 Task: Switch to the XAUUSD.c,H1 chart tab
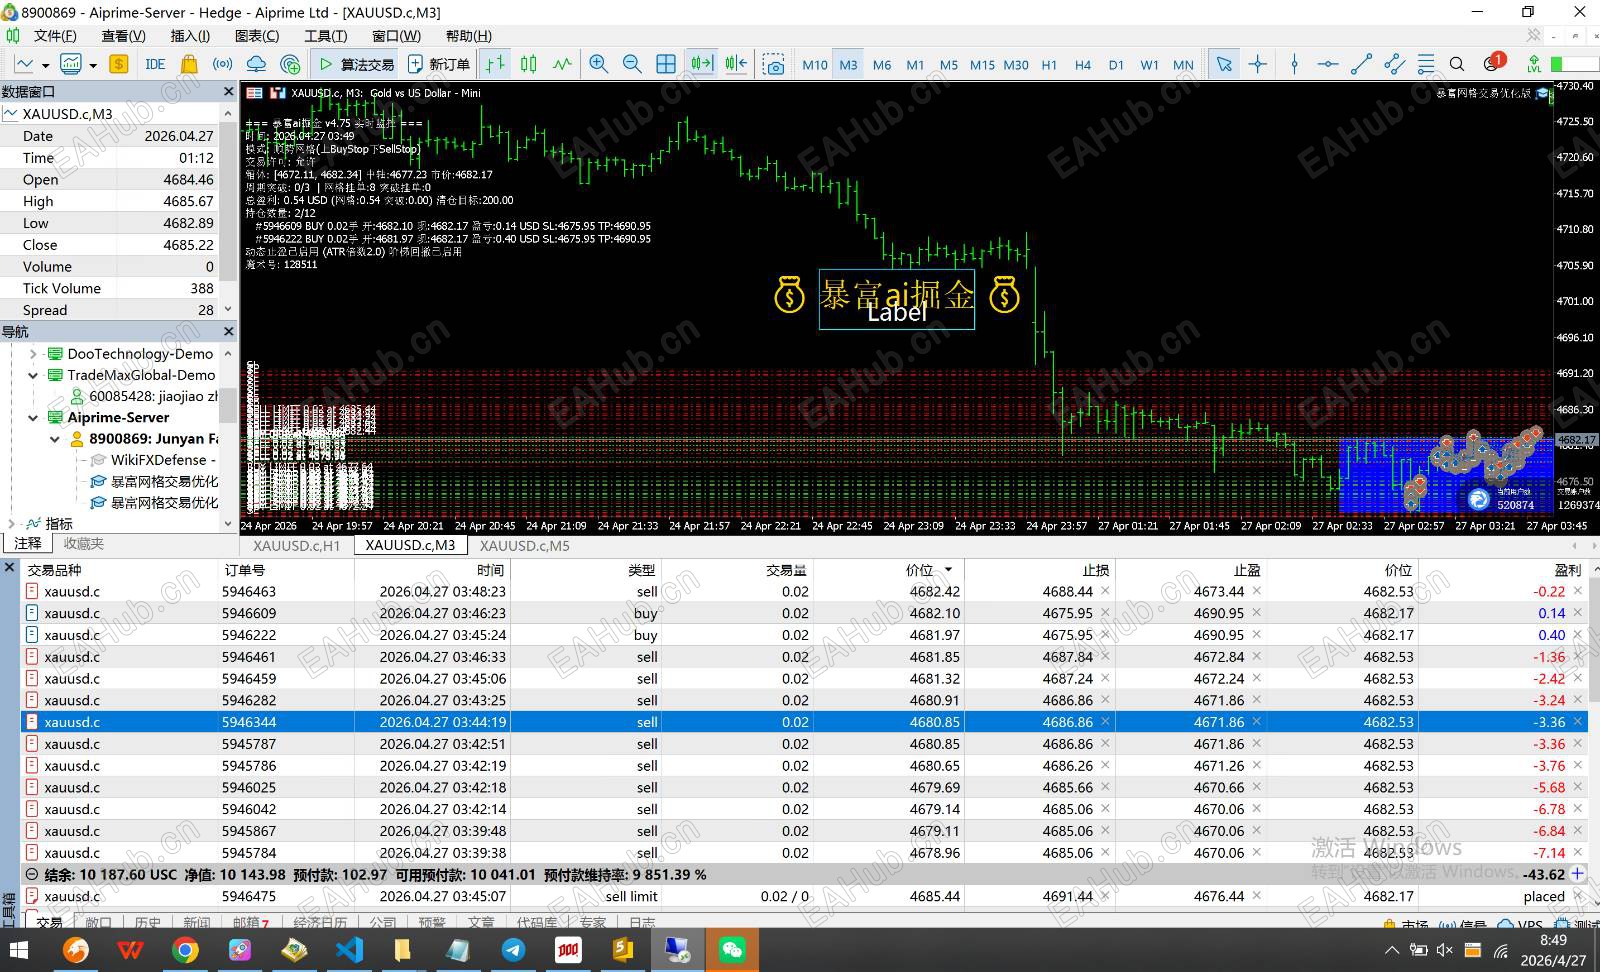pos(297,546)
